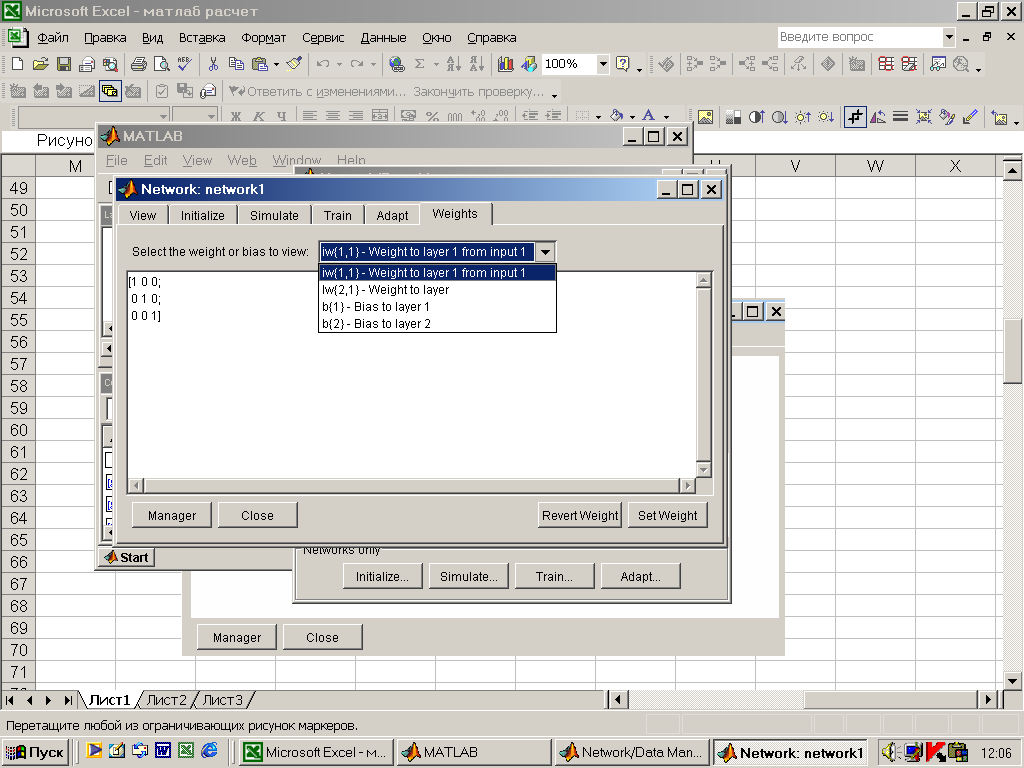Open the AutoSum functions dropdown arrow
The height and width of the screenshot is (768, 1024).
tap(436, 64)
